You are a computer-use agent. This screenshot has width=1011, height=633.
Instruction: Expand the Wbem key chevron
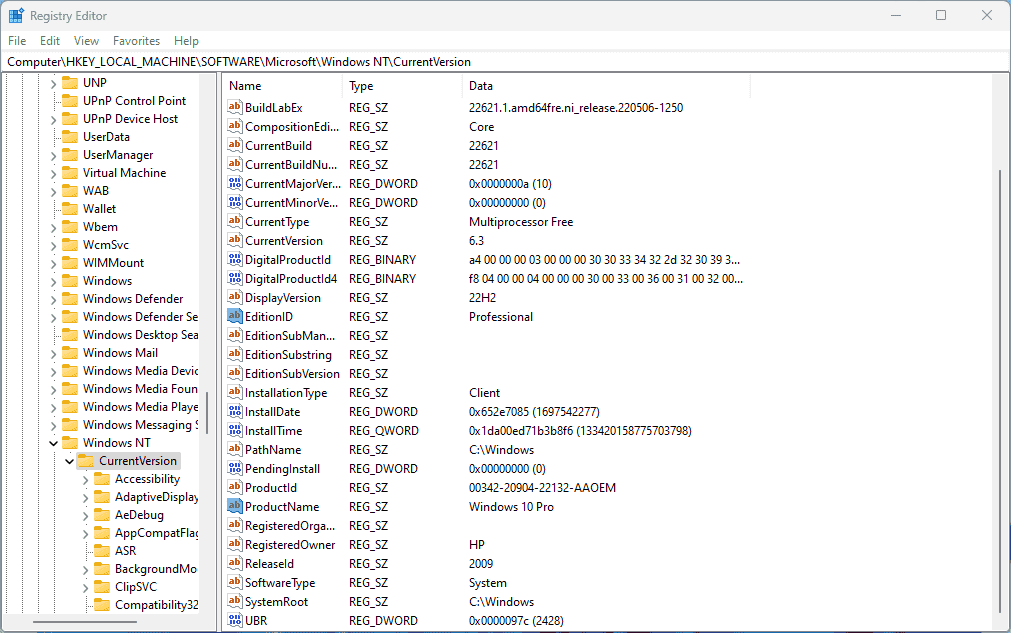tap(54, 227)
